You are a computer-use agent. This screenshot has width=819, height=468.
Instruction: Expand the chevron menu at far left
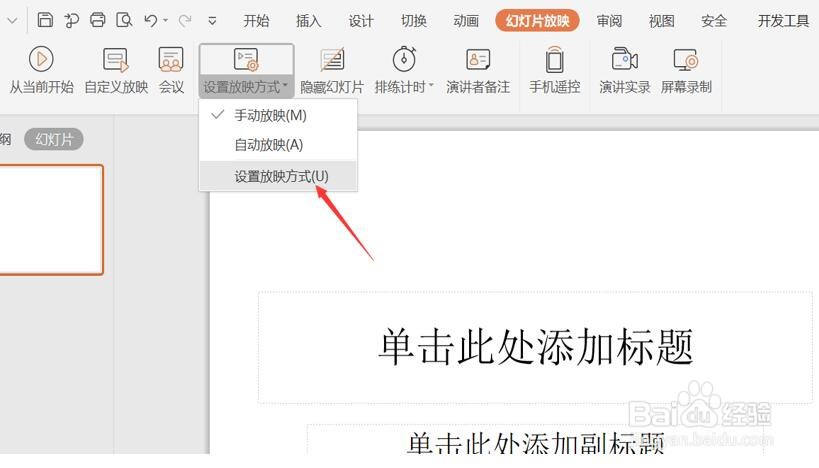(x=12, y=21)
